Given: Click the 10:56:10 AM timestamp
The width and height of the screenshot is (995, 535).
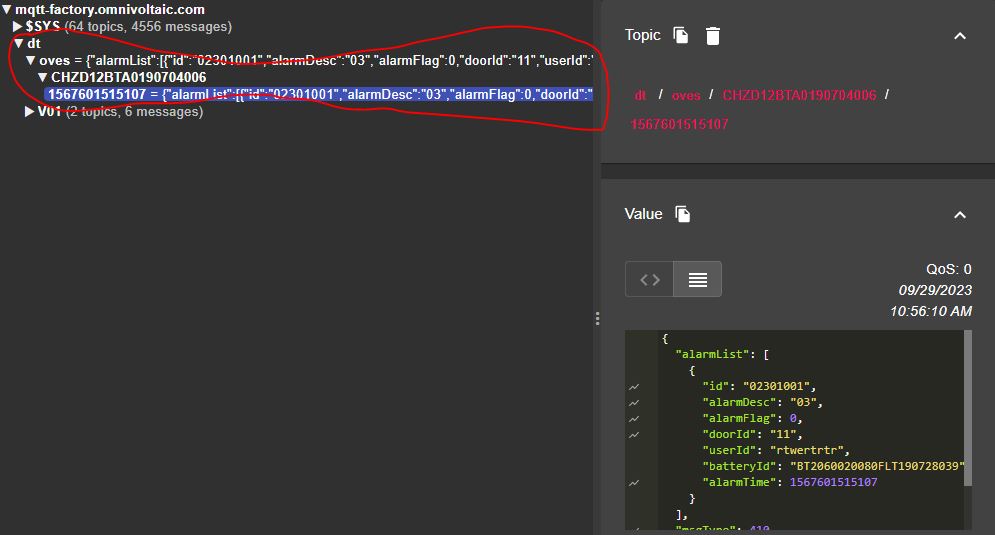Looking at the screenshot, I should pos(931,311).
